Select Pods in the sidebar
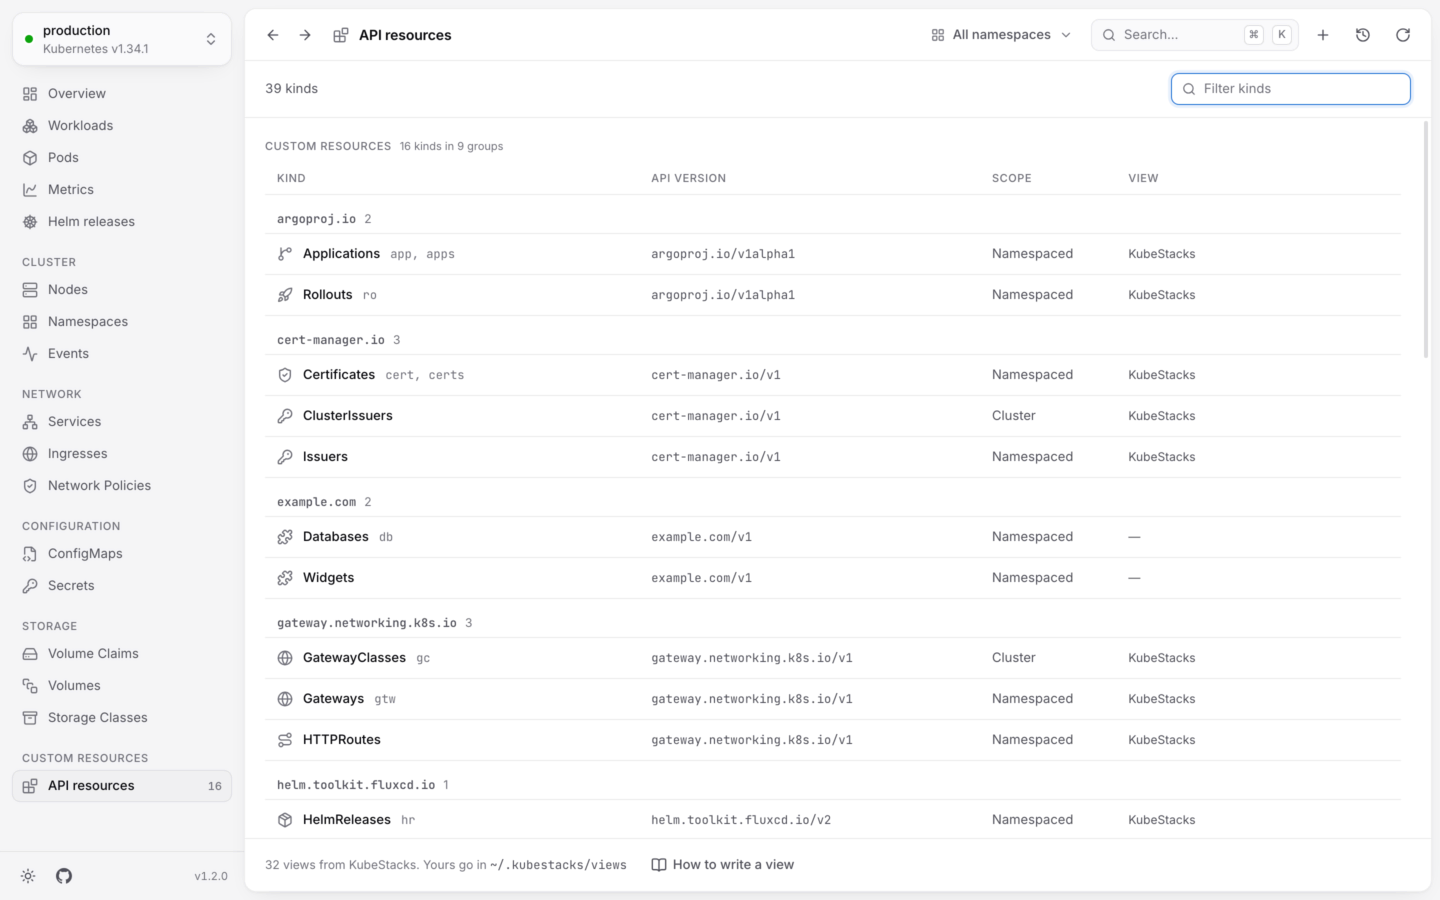Viewport: 1440px width, 900px height. (x=122, y=158)
